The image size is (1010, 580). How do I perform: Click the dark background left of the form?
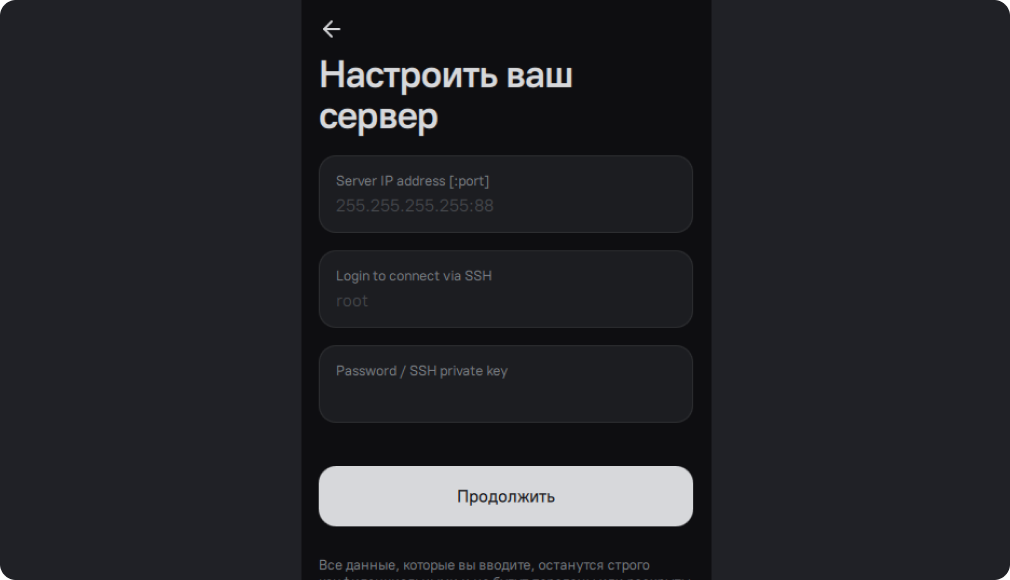pyautogui.click(x=151, y=290)
